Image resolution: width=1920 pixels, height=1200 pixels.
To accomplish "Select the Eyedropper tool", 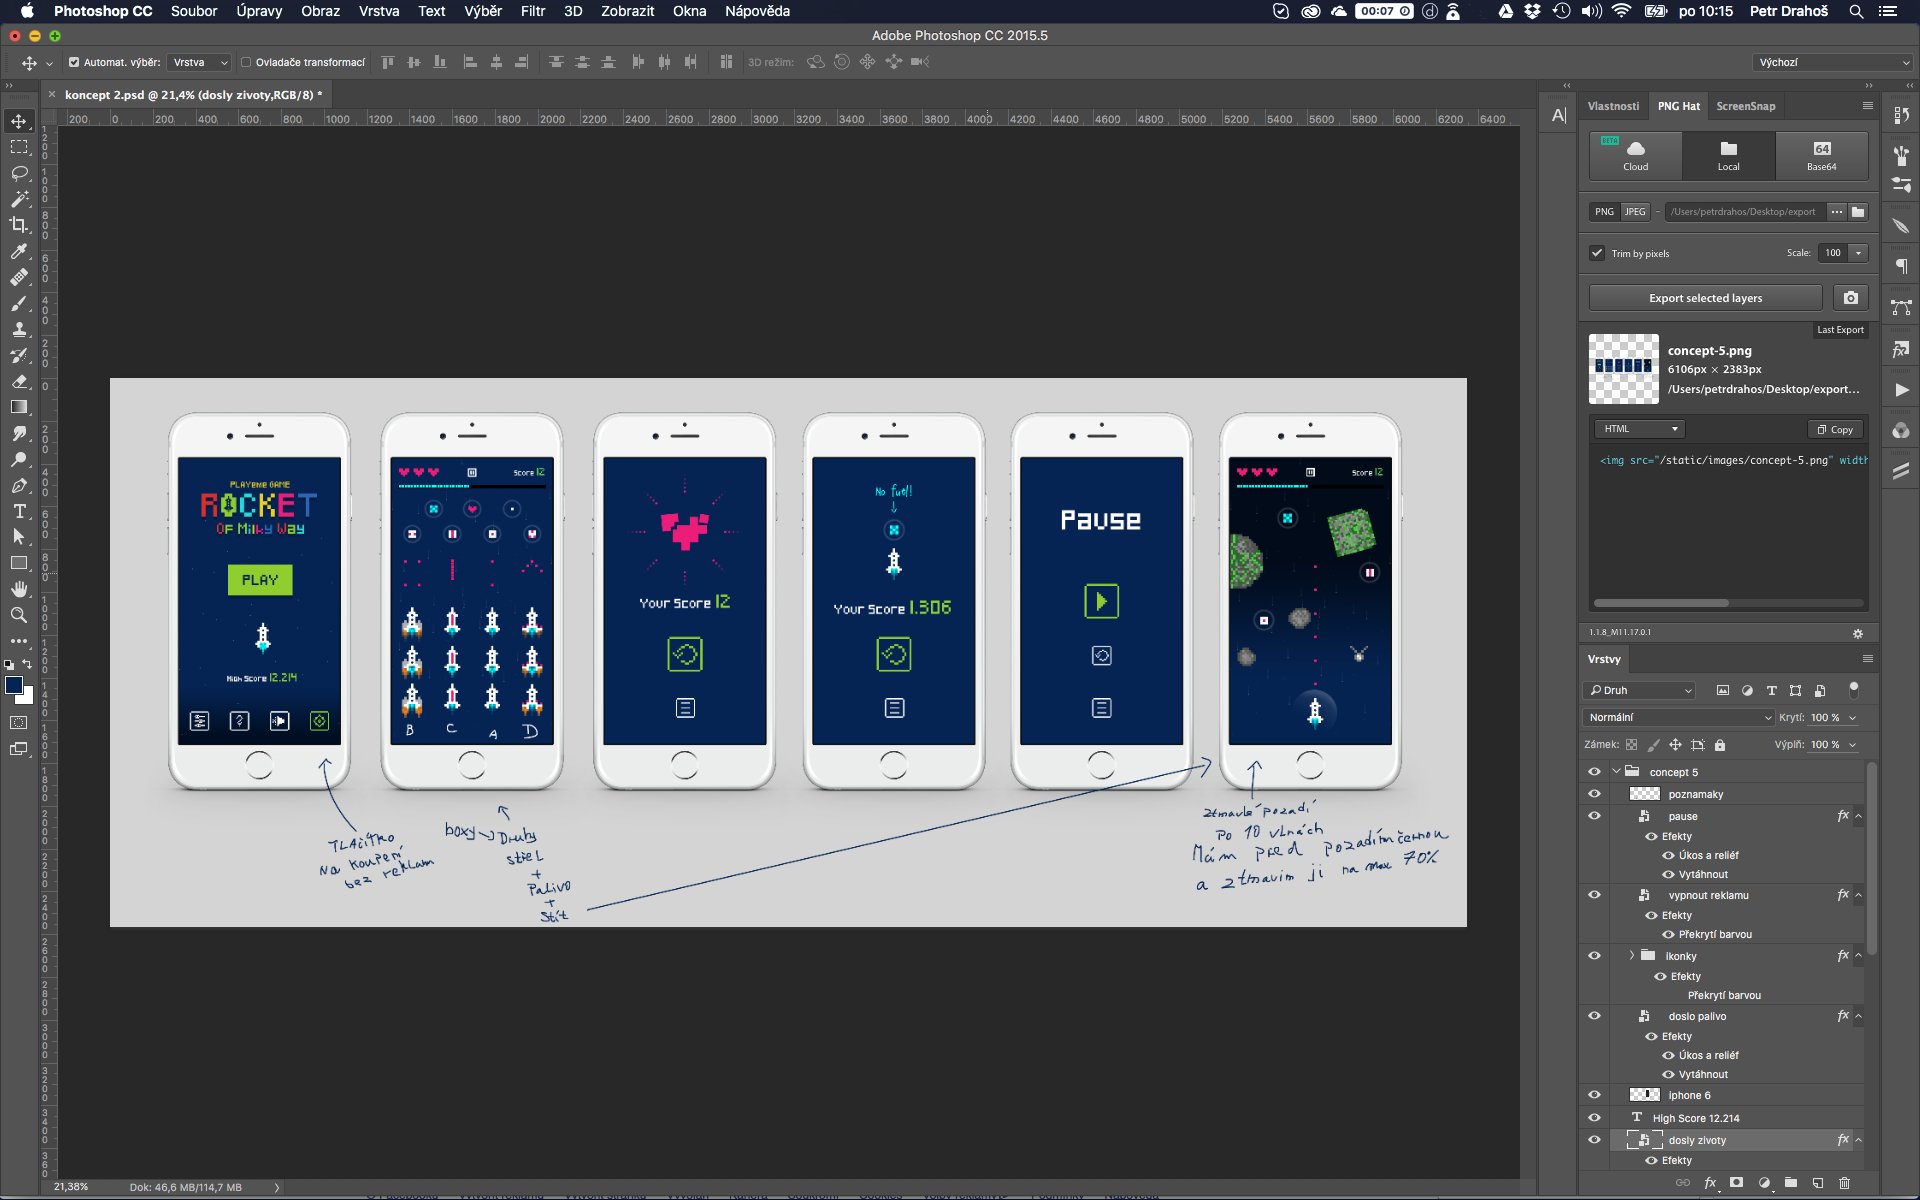I will click(x=19, y=251).
